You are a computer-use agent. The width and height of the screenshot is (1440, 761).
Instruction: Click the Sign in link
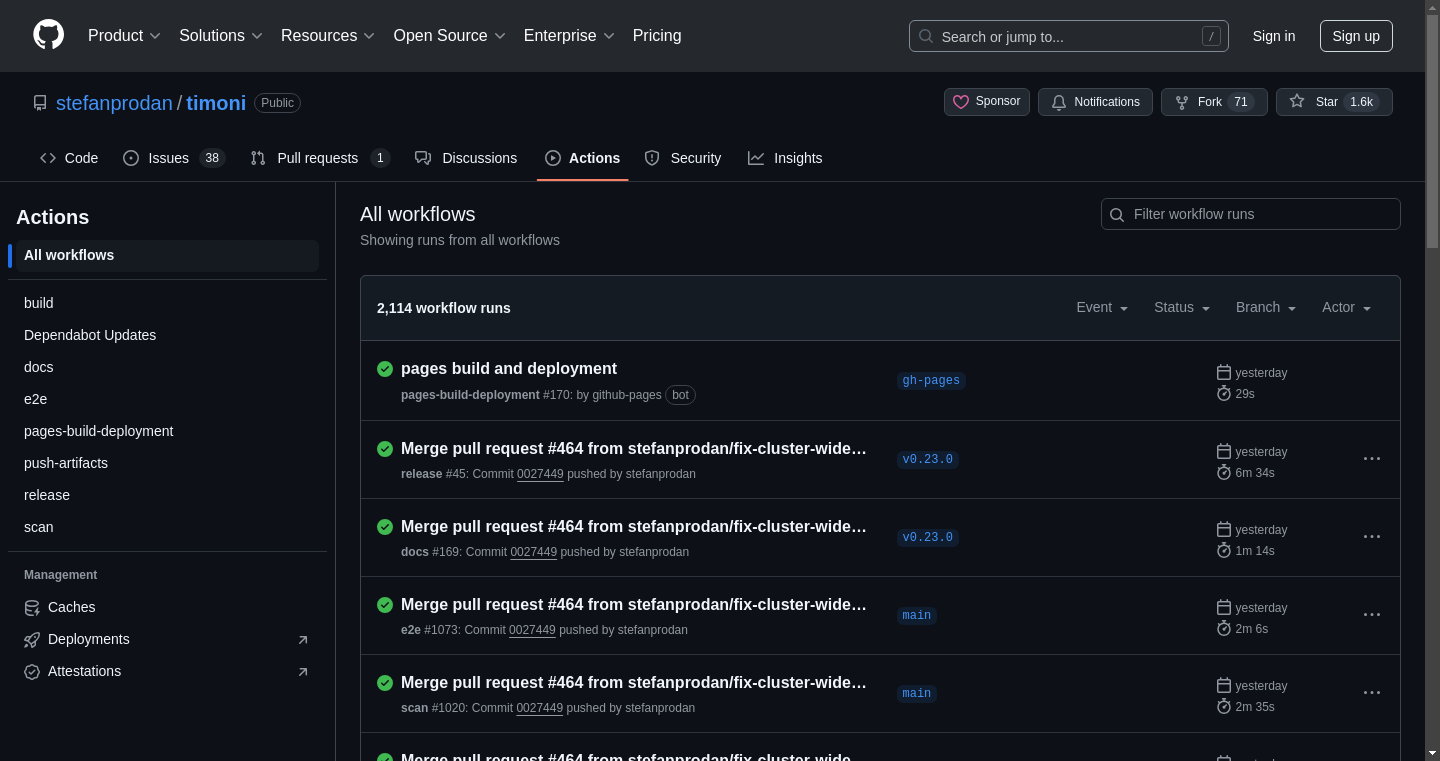click(x=1274, y=36)
